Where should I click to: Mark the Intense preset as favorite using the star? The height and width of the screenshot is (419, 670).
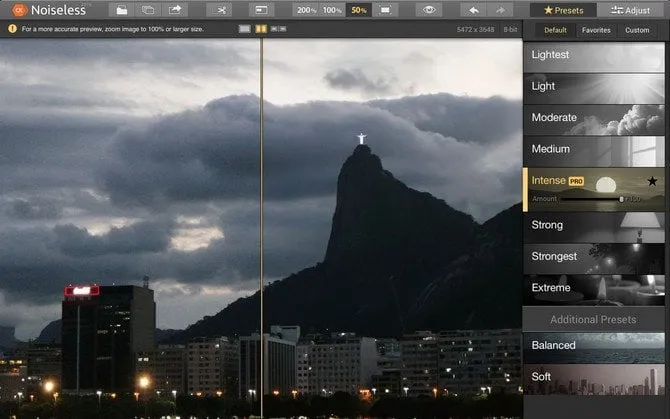point(652,181)
